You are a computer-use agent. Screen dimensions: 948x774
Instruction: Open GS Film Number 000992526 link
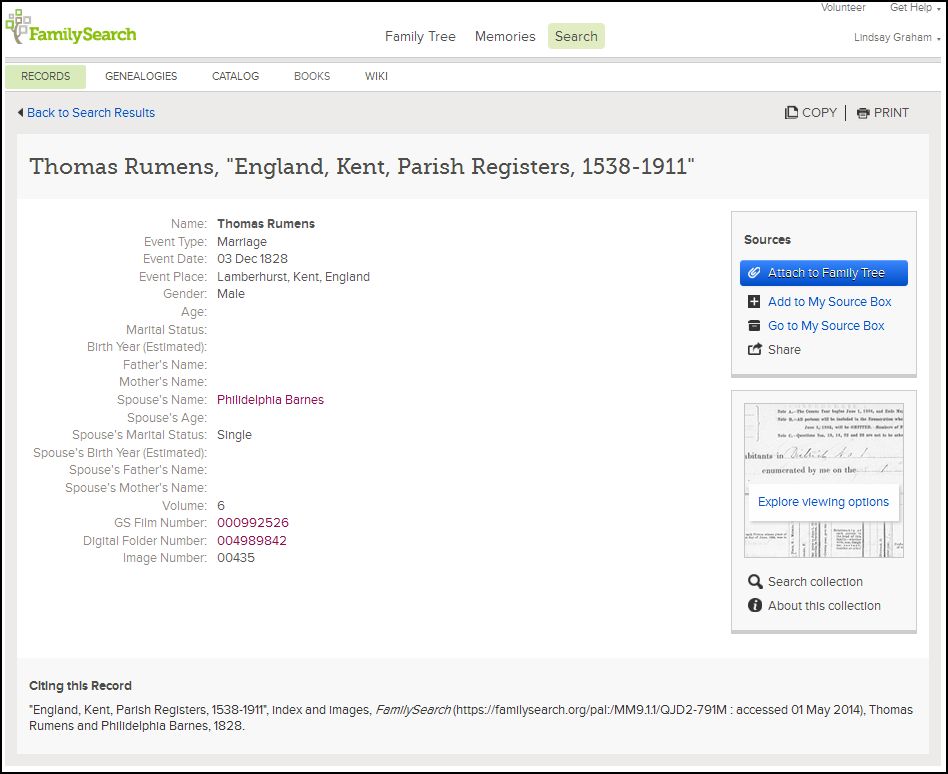tap(253, 522)
